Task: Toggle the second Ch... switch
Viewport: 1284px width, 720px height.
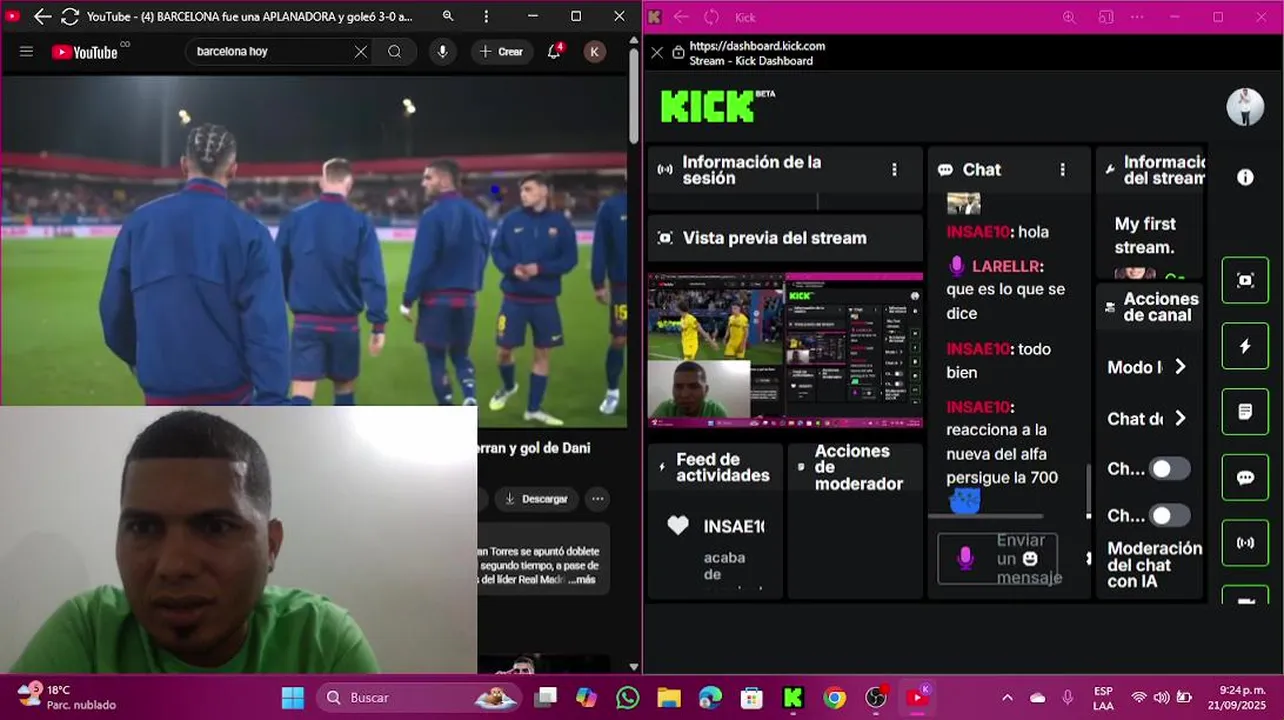Action: pyautogui.click(x=1170, y=516)
